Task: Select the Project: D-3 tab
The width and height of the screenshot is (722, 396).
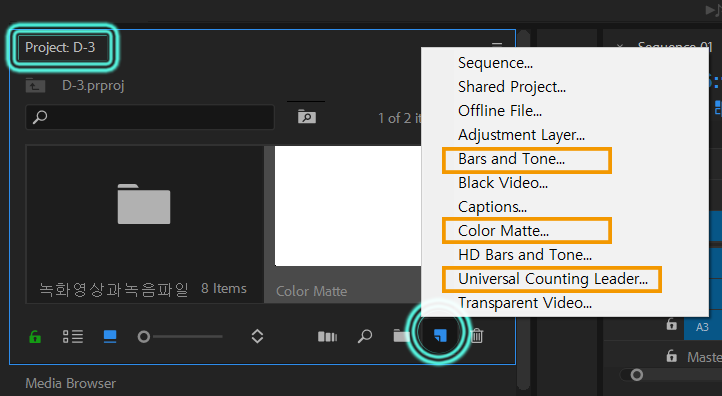Action: click(x=60, y=47)
